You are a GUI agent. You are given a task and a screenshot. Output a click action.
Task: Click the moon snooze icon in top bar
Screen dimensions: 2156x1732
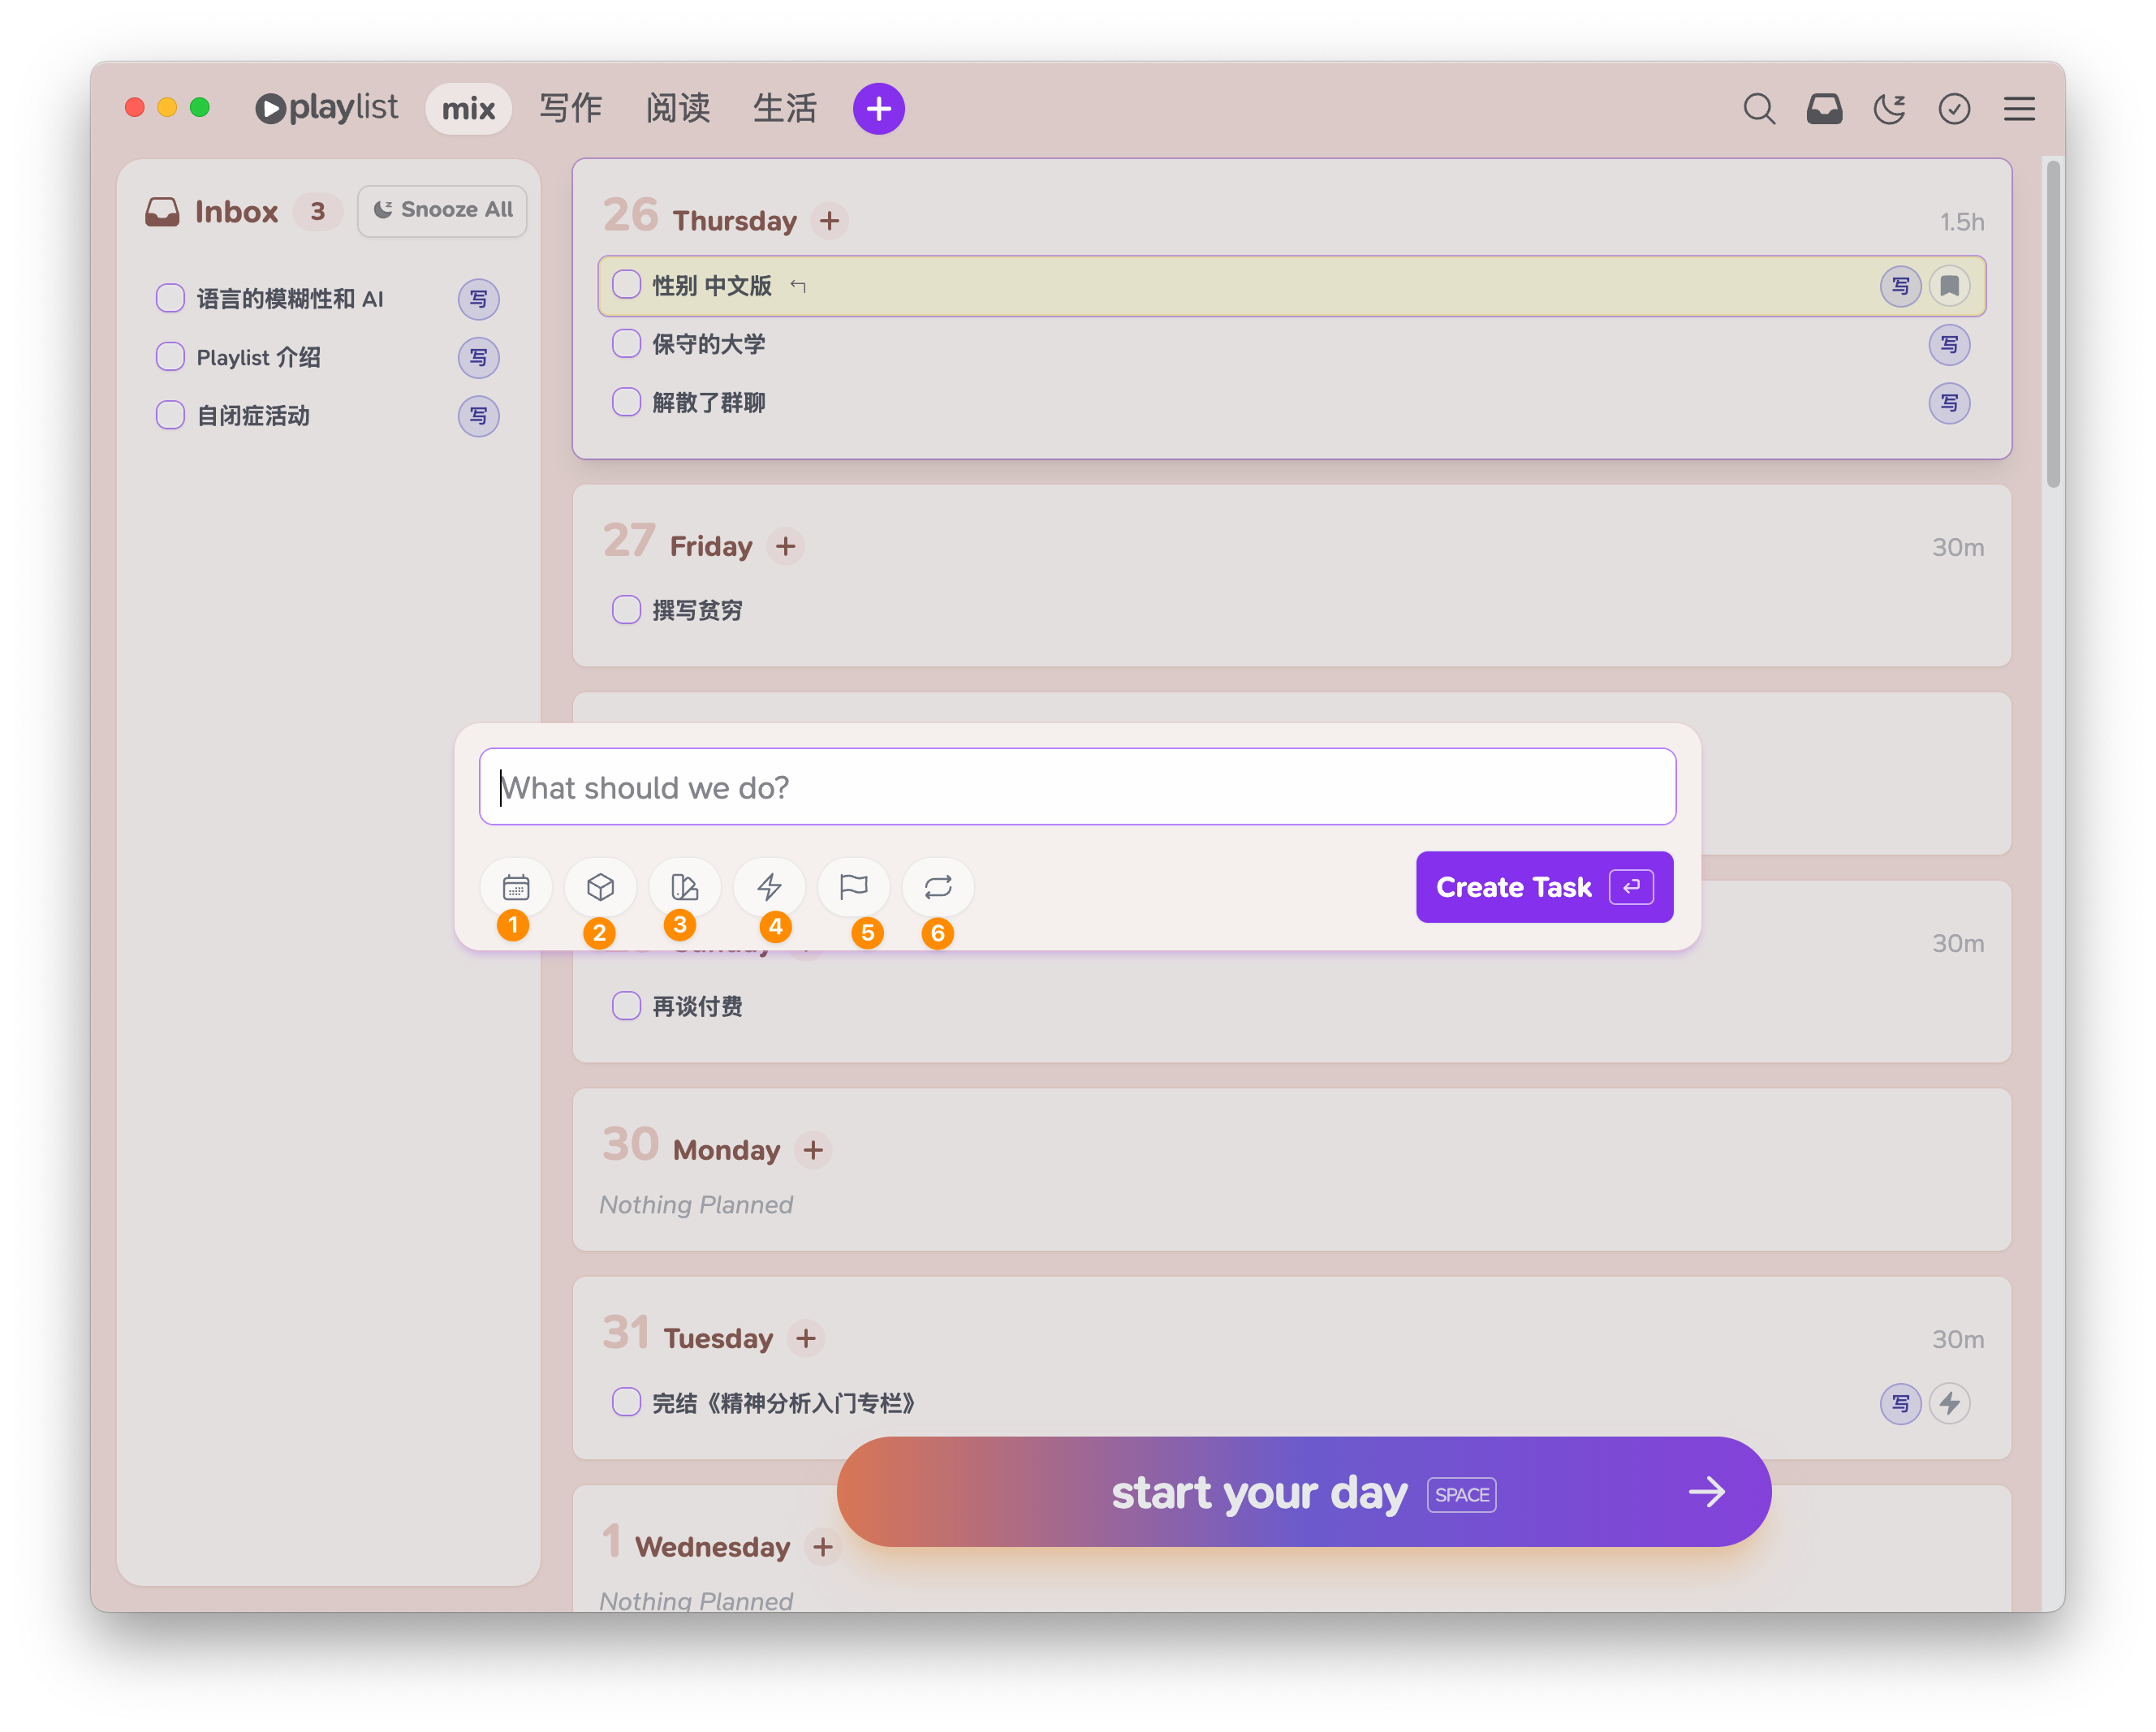click(x=1889, y=109)
